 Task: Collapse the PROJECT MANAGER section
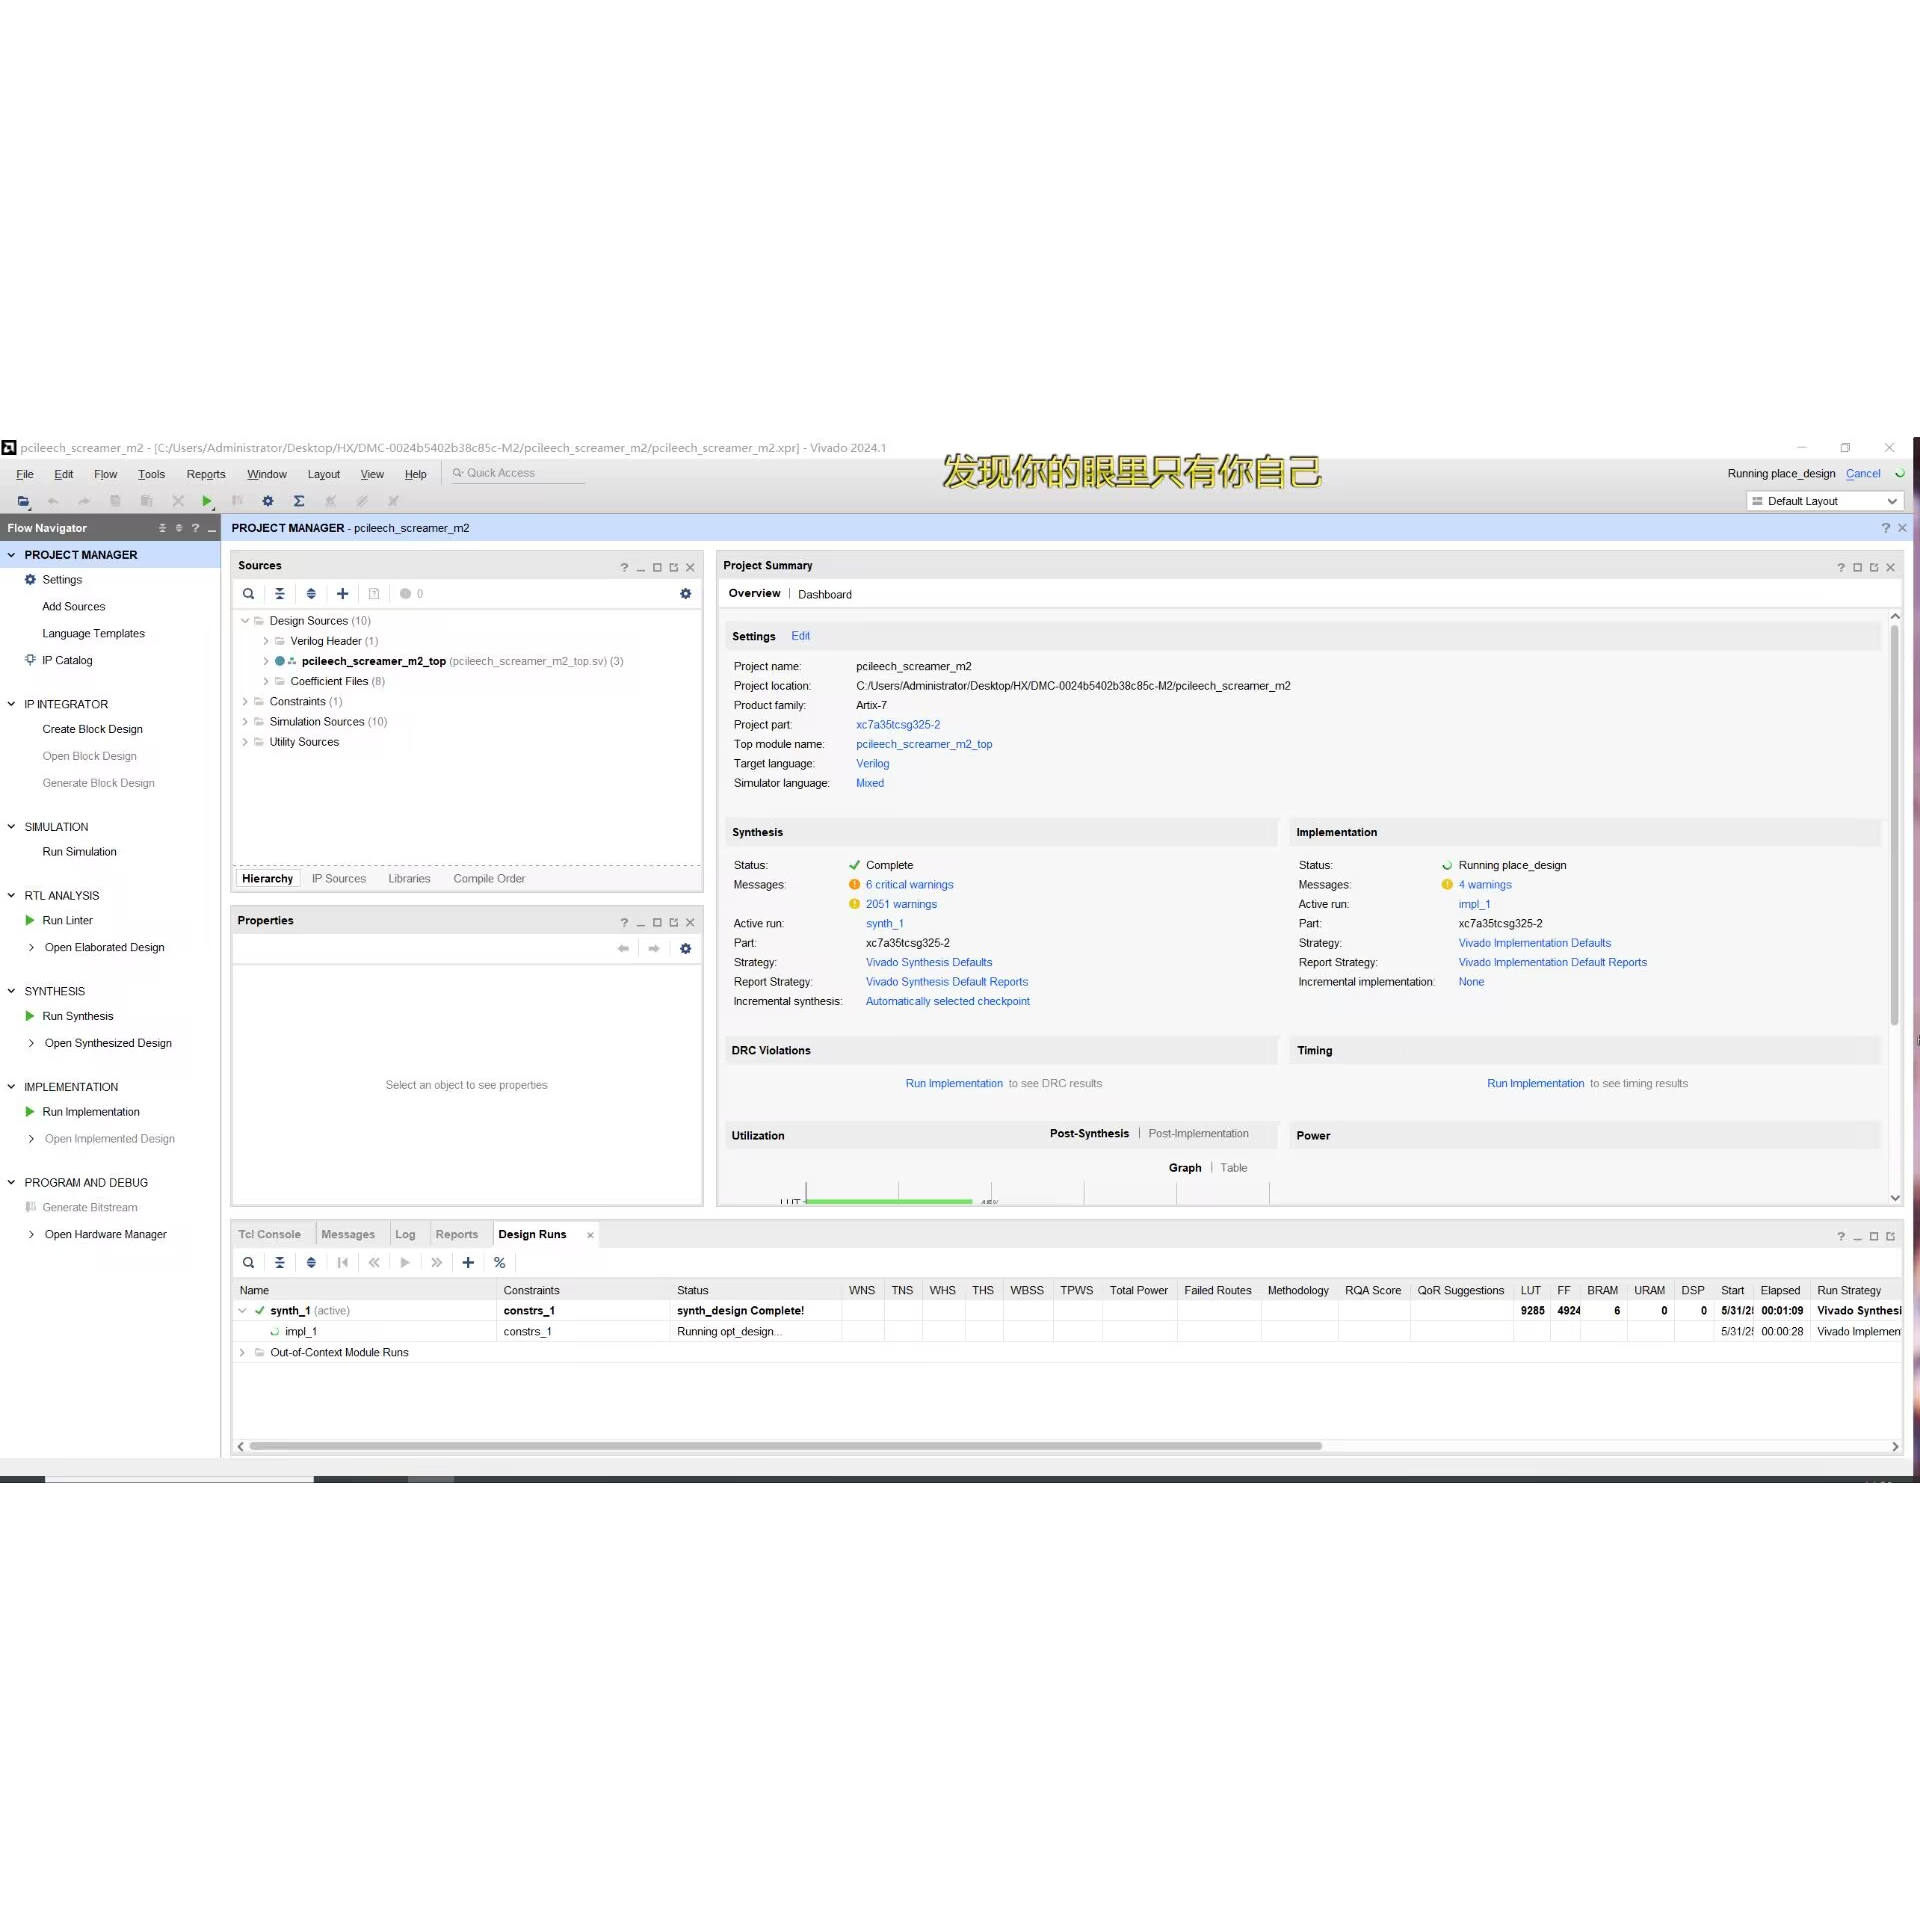11,555
